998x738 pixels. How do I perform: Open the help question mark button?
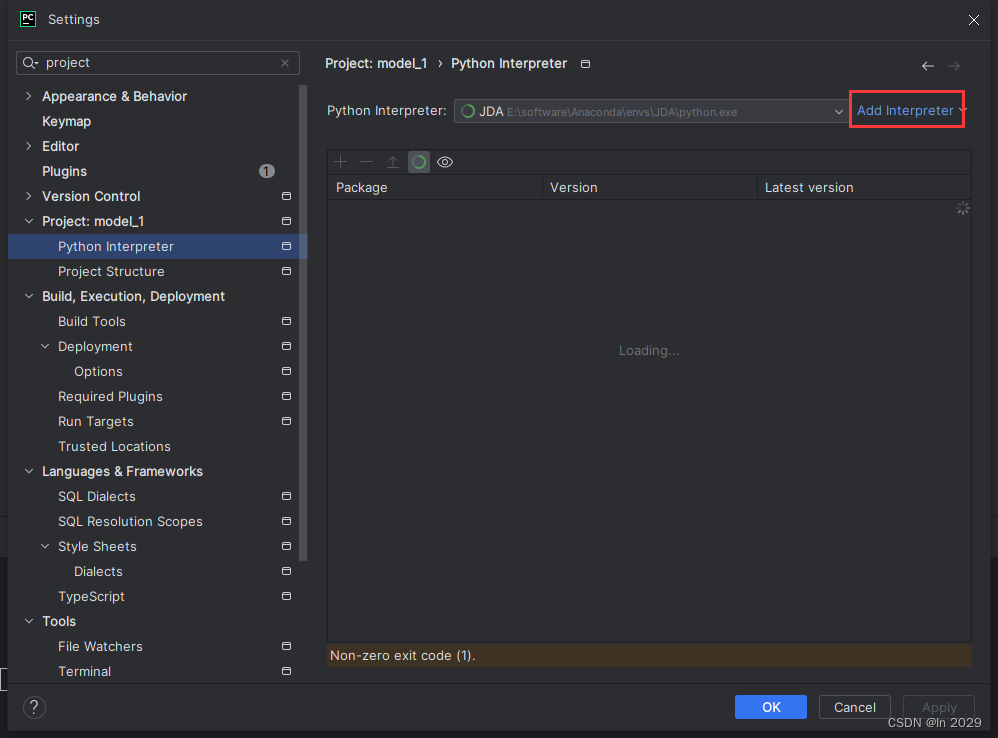34,707
